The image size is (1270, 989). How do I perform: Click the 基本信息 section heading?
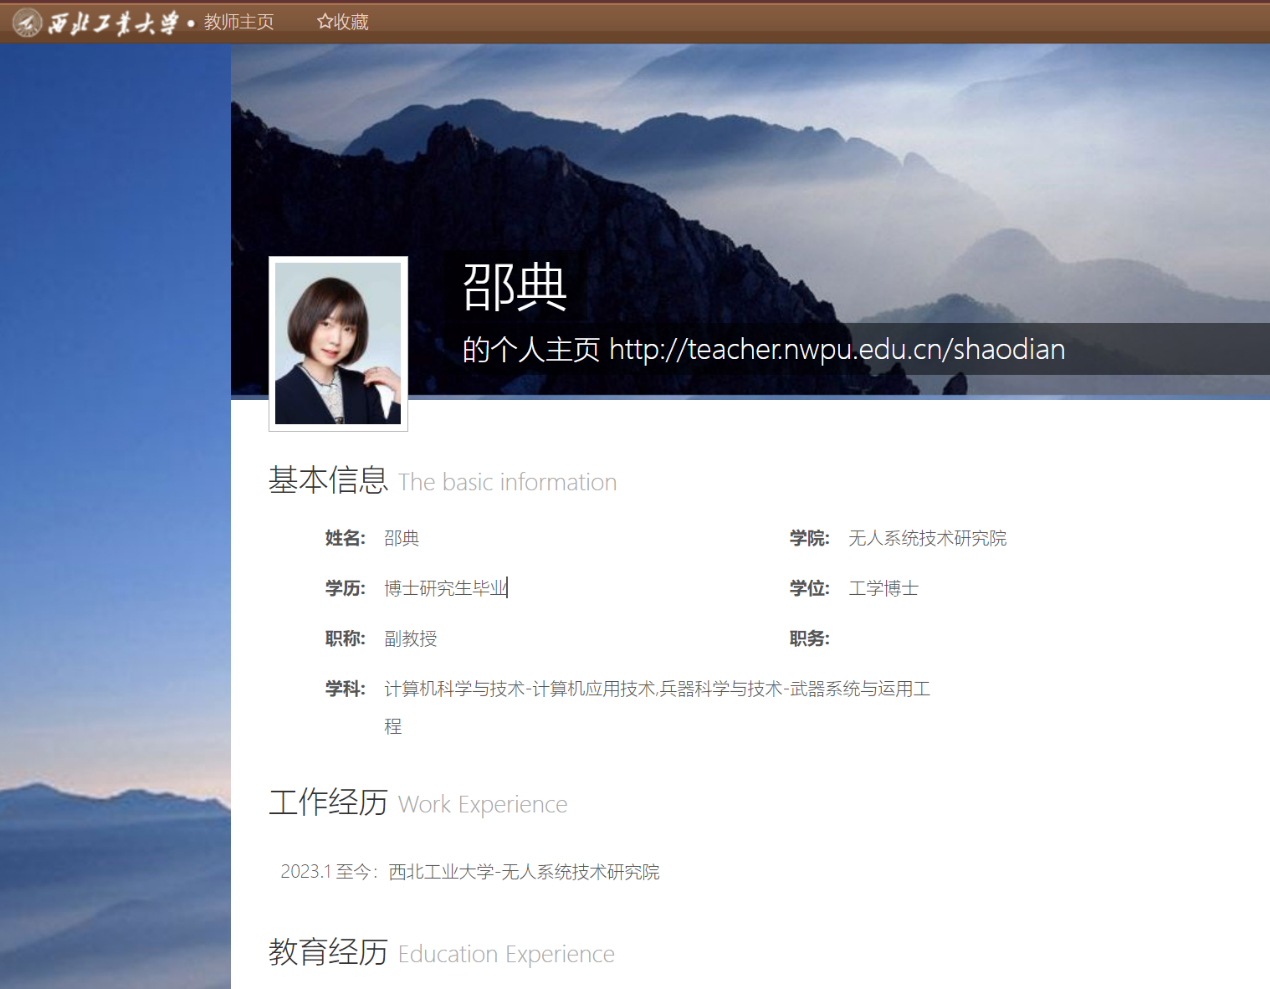(328, 480)
